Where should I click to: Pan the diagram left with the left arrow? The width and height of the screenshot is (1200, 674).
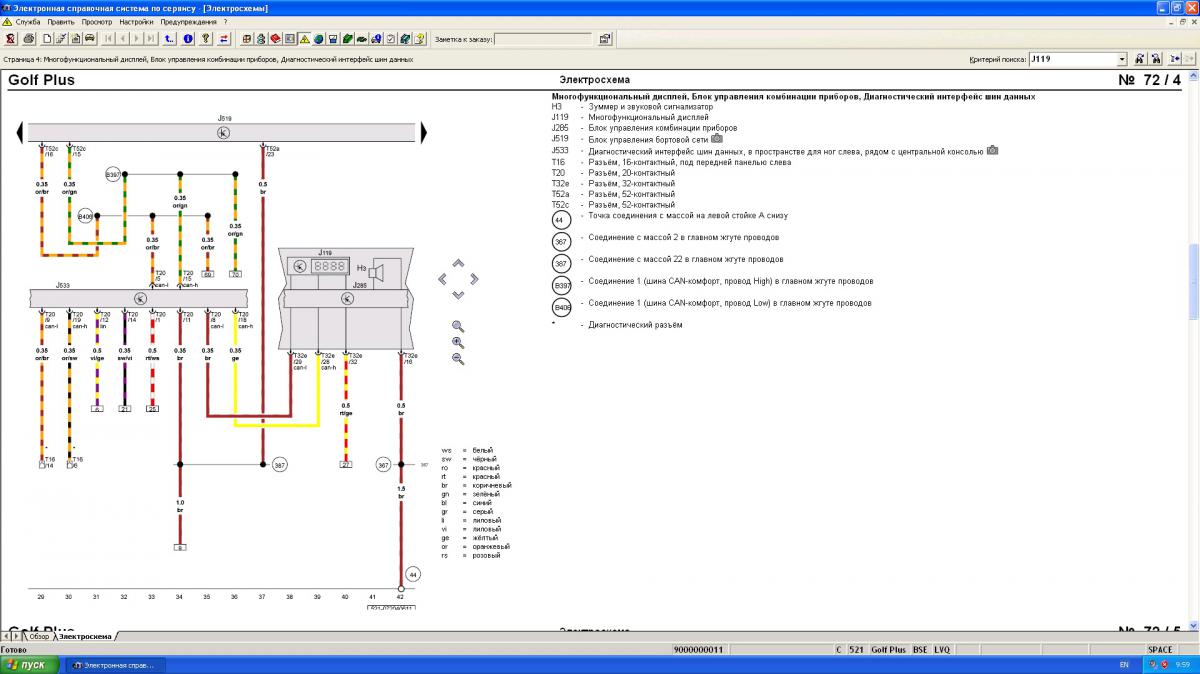(x=443, y=279)
